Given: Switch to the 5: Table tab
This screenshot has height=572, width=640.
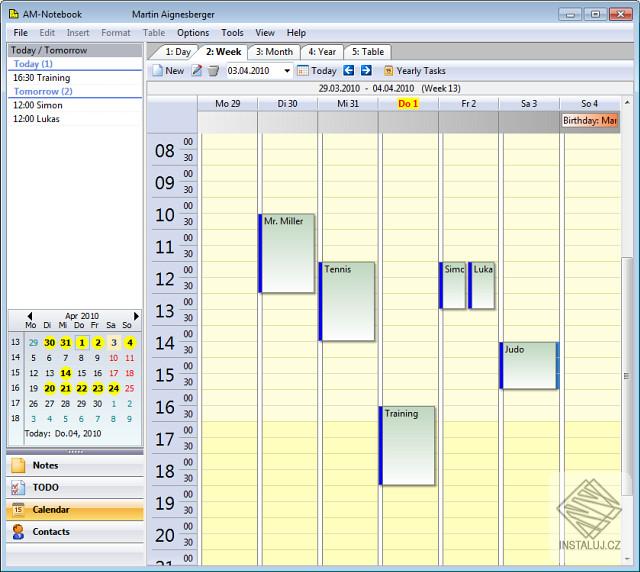Looking at the screenshot, I should coord(368,52).
